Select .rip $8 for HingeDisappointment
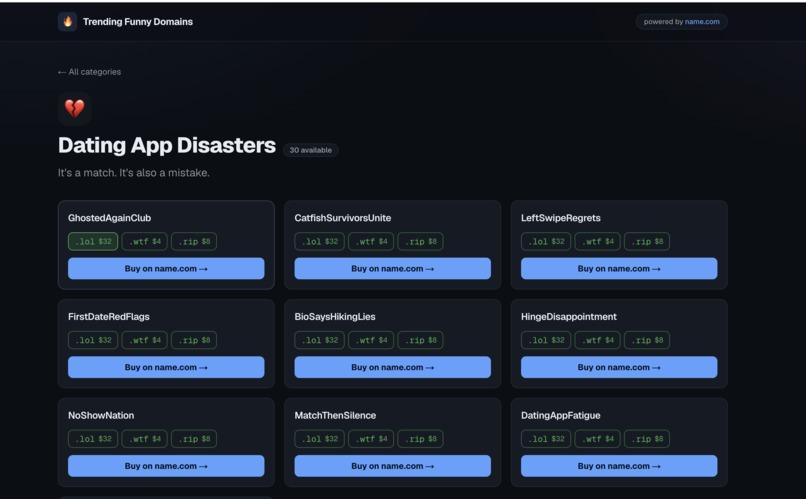The width and height of the screenshot is (806, 499). click(647, 340)
